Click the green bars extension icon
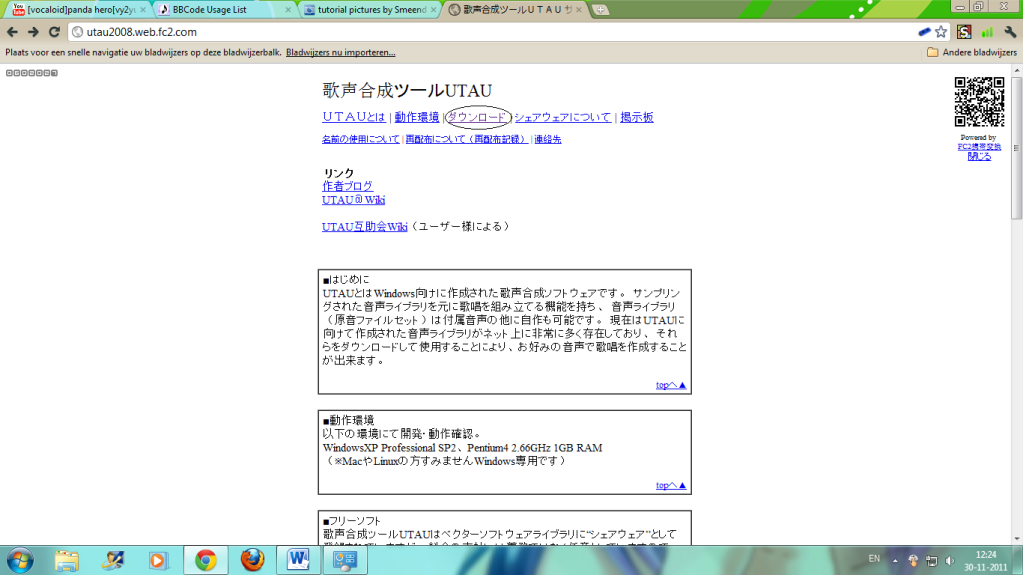The image size is (1023, 575). pos(987,32)
